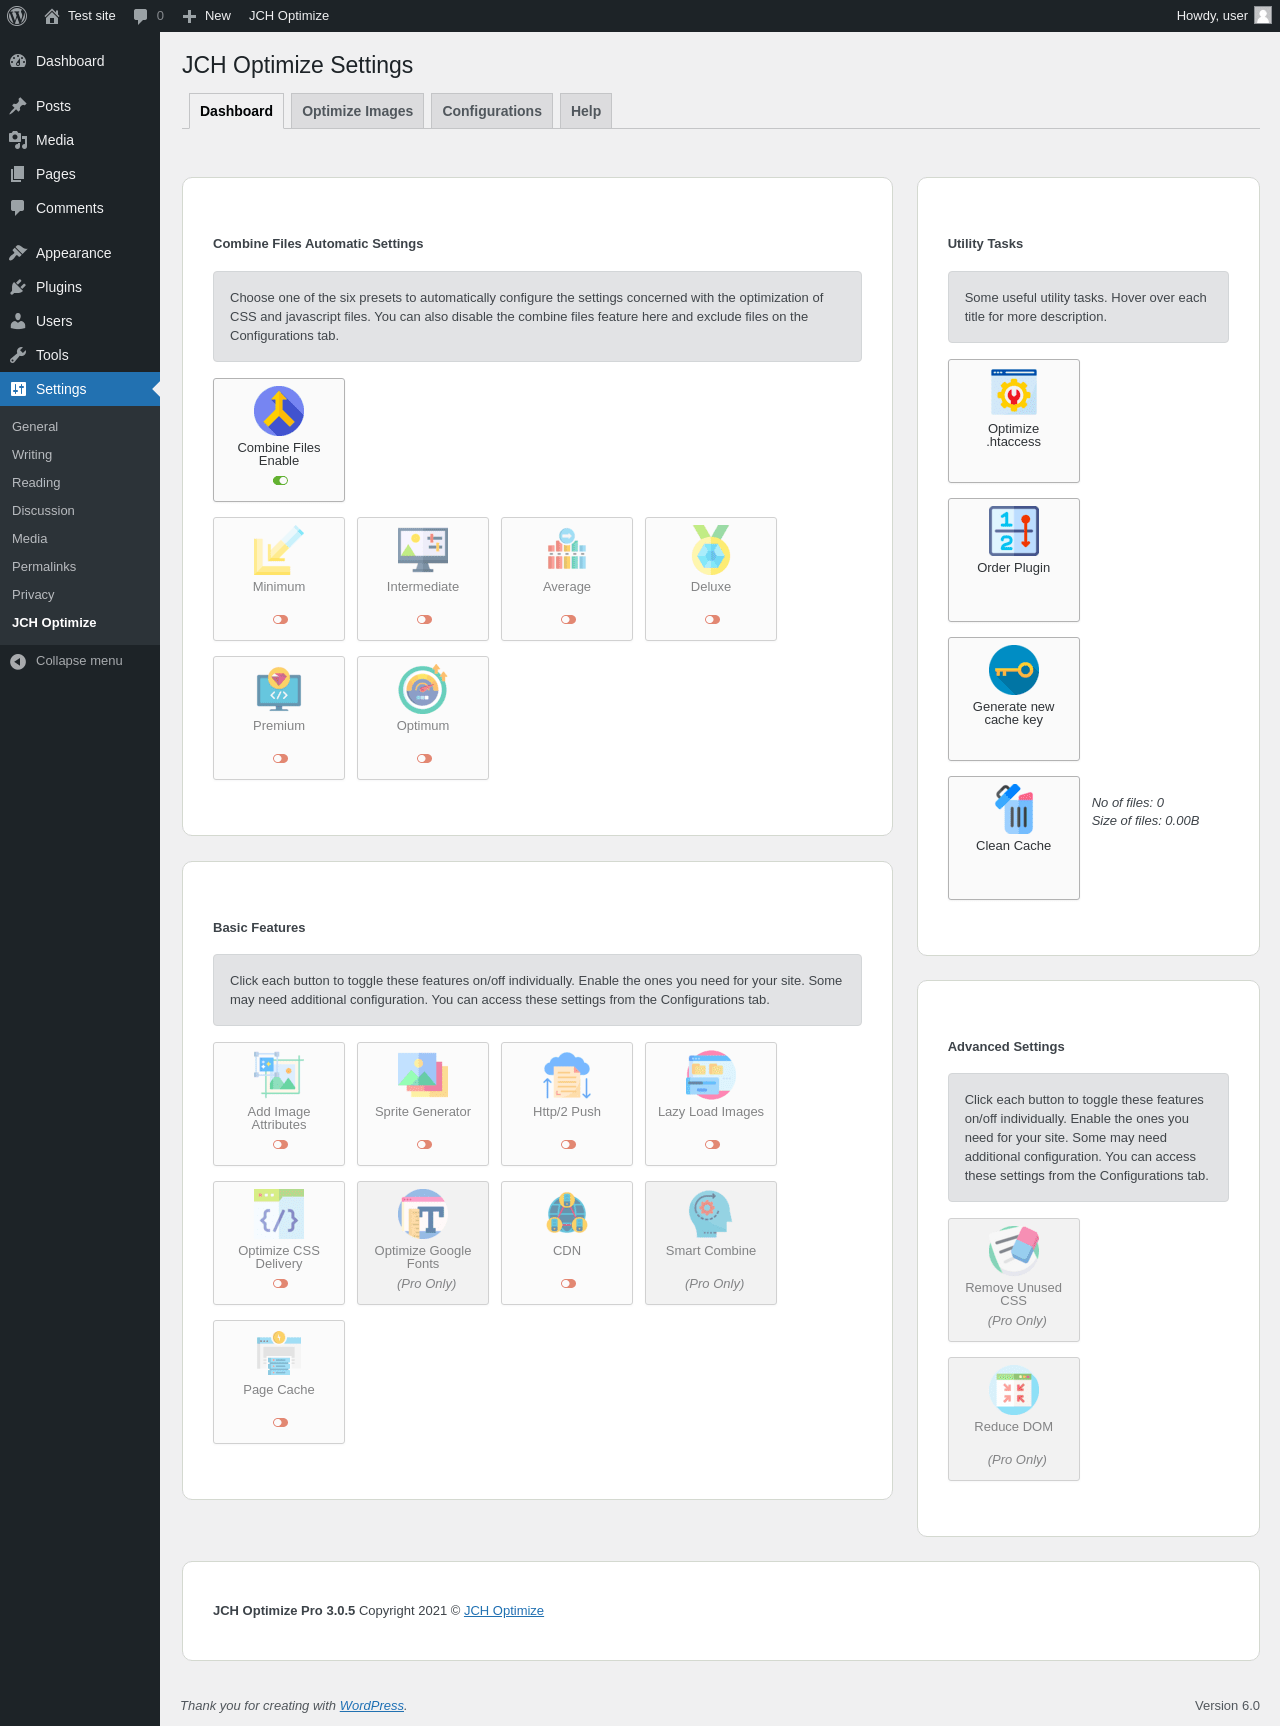Click the Lazy Load Images icon
Image resolution: width=1280 pixels, height=1726 pixels.
pyautogui.click(x=711, y=1075)
